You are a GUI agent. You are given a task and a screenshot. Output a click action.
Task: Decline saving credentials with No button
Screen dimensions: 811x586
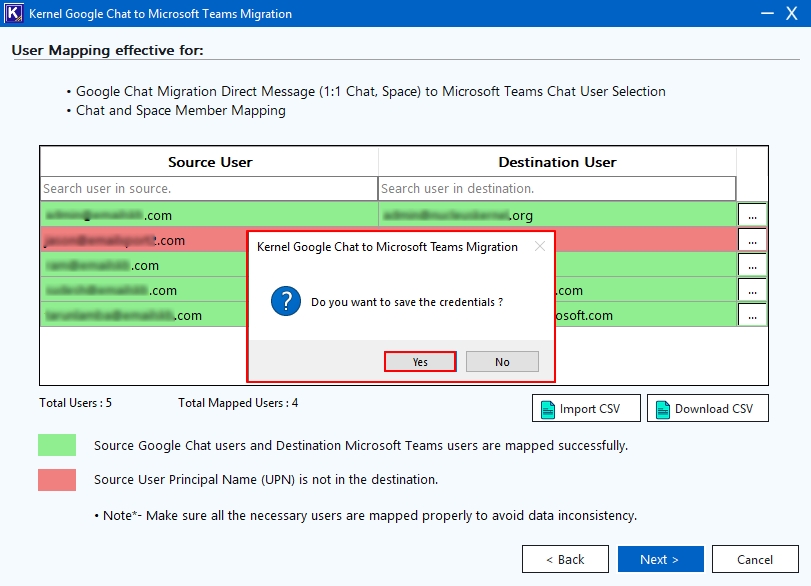coord(502,362)
